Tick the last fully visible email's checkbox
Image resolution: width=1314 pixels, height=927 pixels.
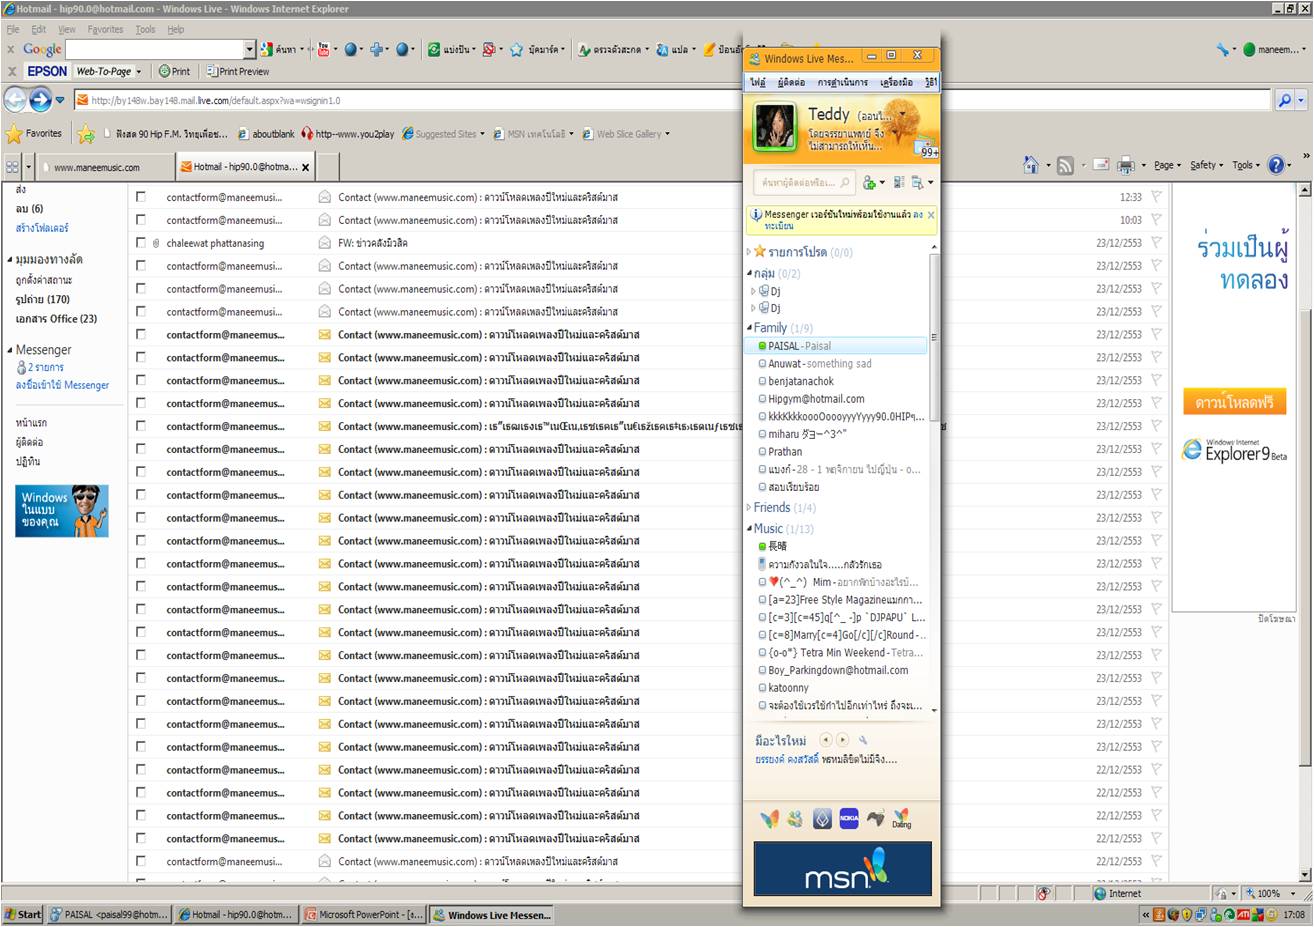click(x=141, y=861)
